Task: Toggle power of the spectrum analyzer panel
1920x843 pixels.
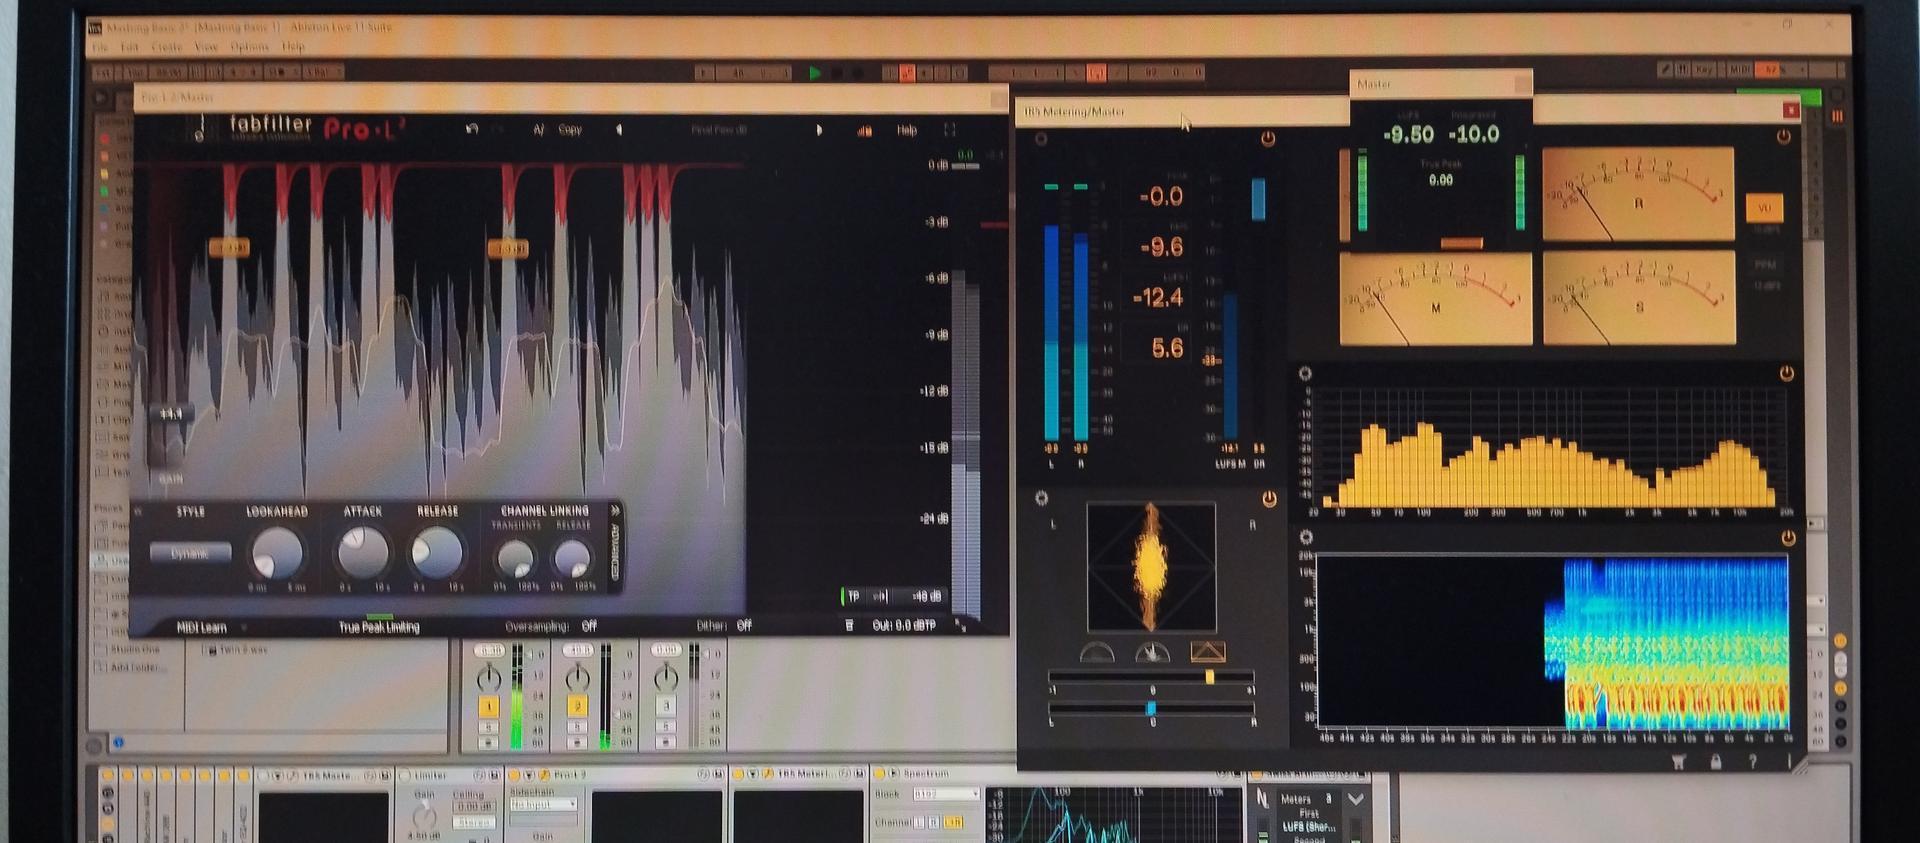Action: pyautogui.click(x=1787, y=373)
